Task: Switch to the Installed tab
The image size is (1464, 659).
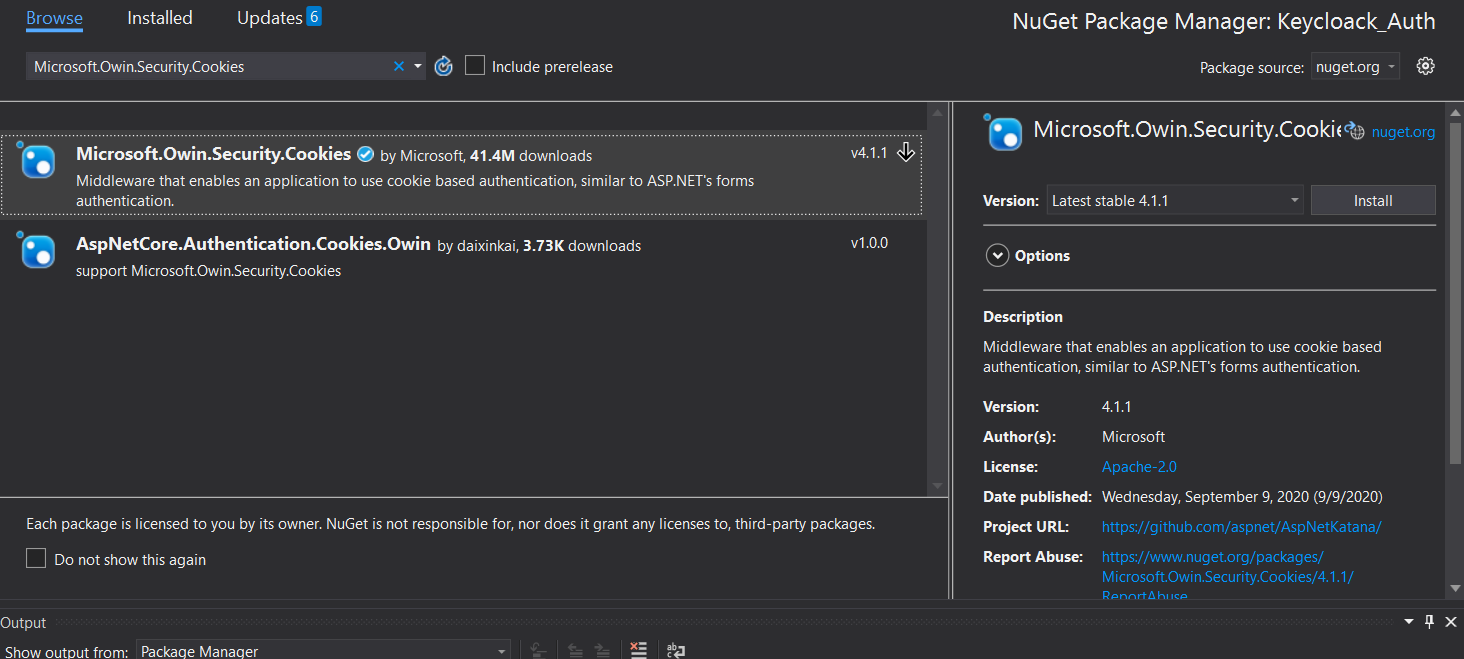Action: (160, 18)
